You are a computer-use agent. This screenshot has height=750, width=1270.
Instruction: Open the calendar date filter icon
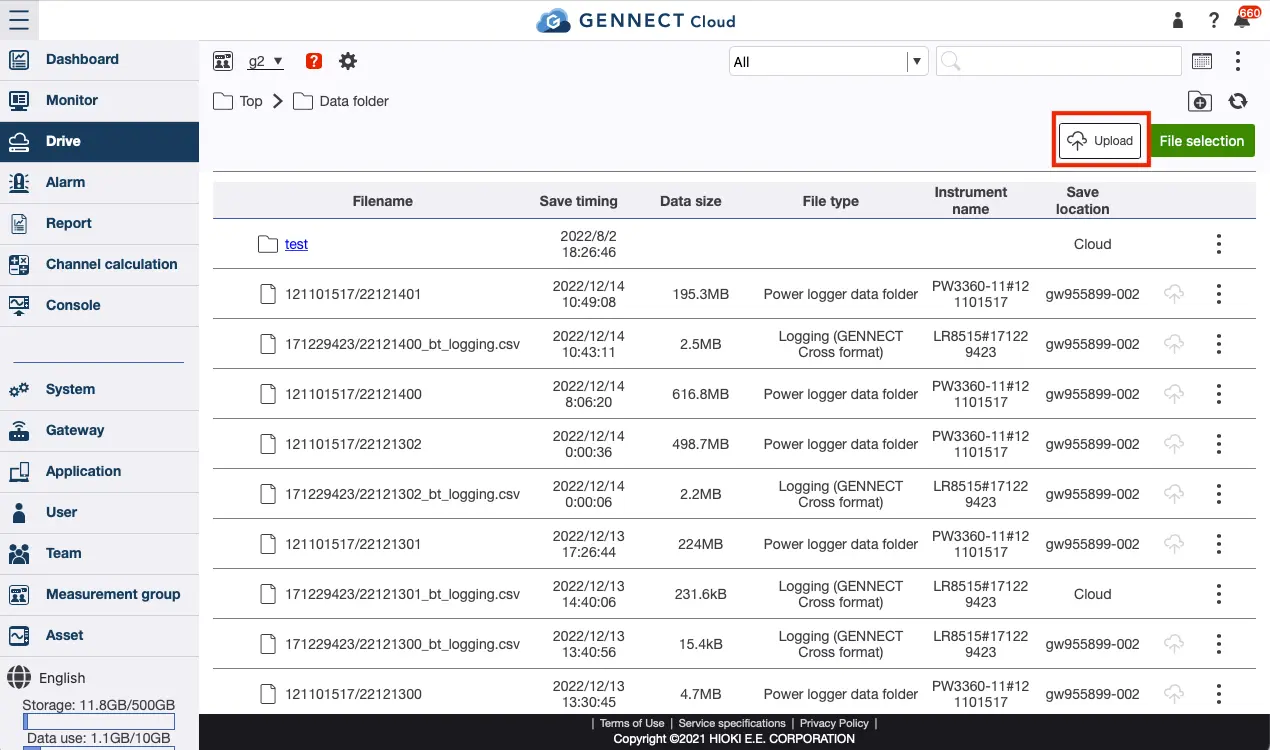point(1202,61)
